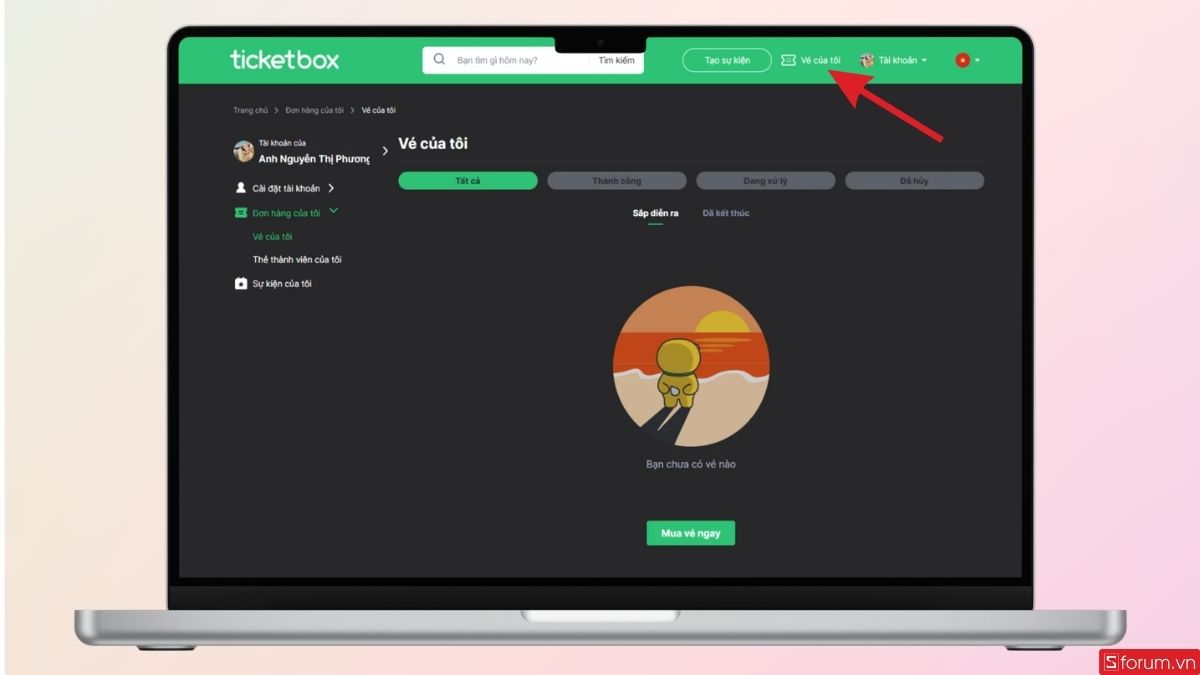Collapse the Đơn hàng của tôi section

point(334,211)
